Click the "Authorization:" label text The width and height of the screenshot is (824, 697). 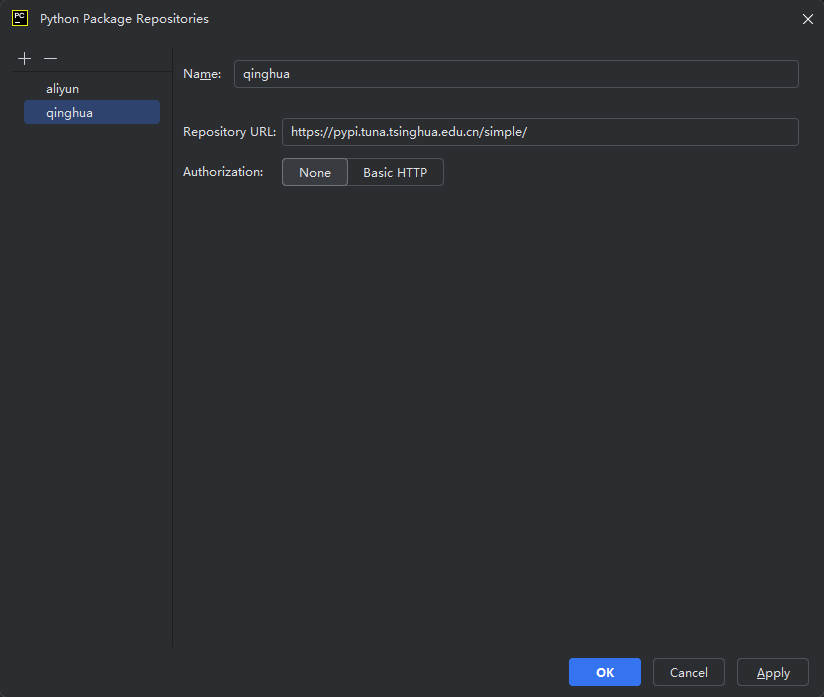[223, 172]
